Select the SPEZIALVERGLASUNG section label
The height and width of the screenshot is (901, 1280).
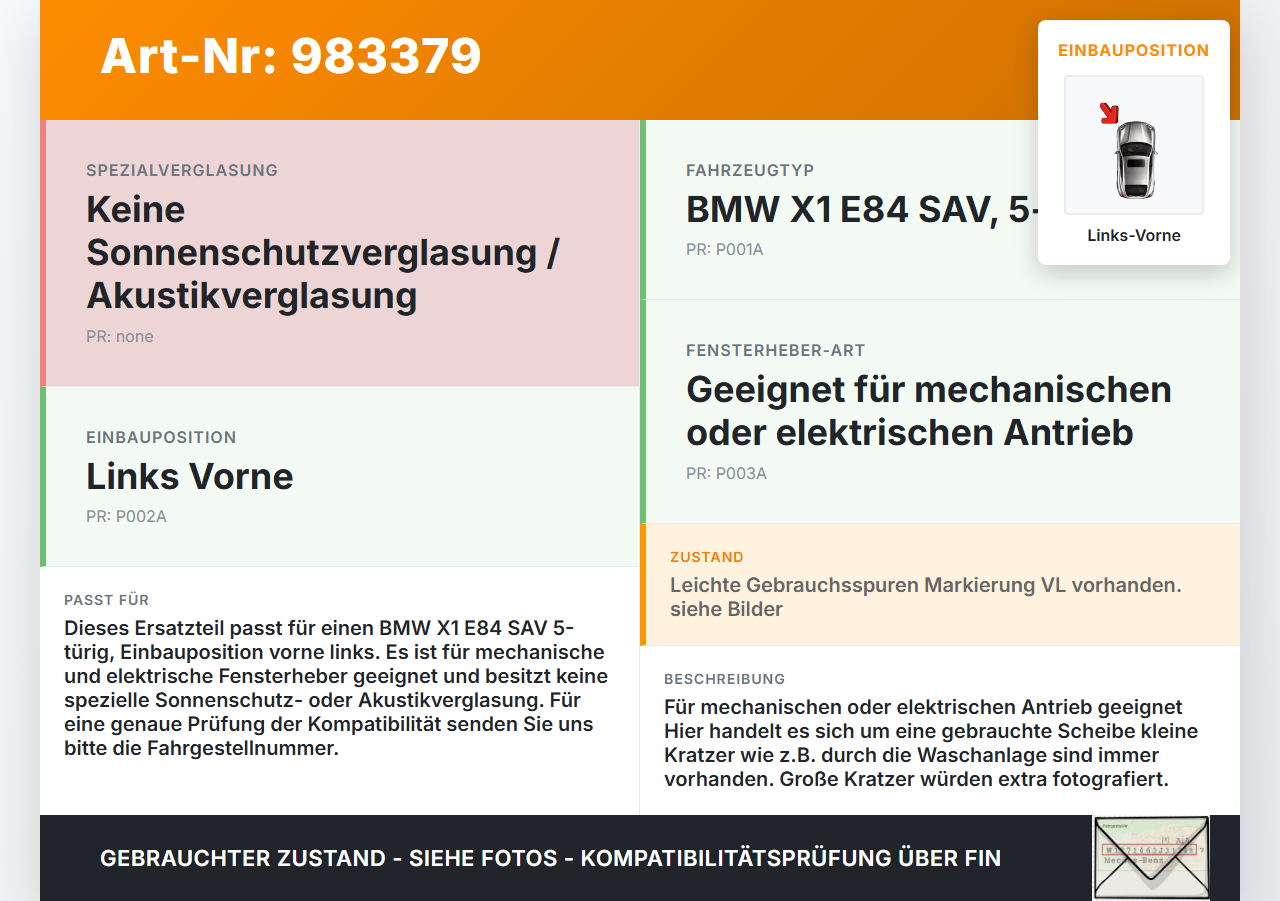pyautogui.click(x=181, y=170)
